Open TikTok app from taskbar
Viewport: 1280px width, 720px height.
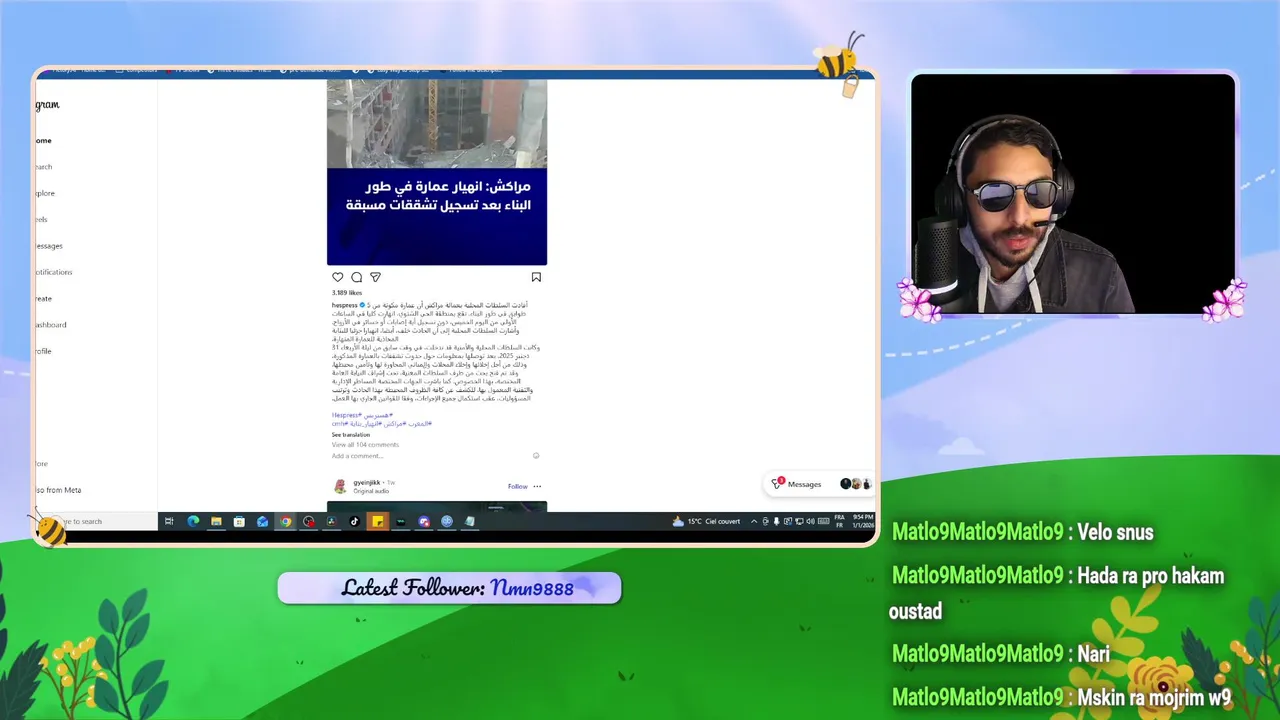pos(354,521)
